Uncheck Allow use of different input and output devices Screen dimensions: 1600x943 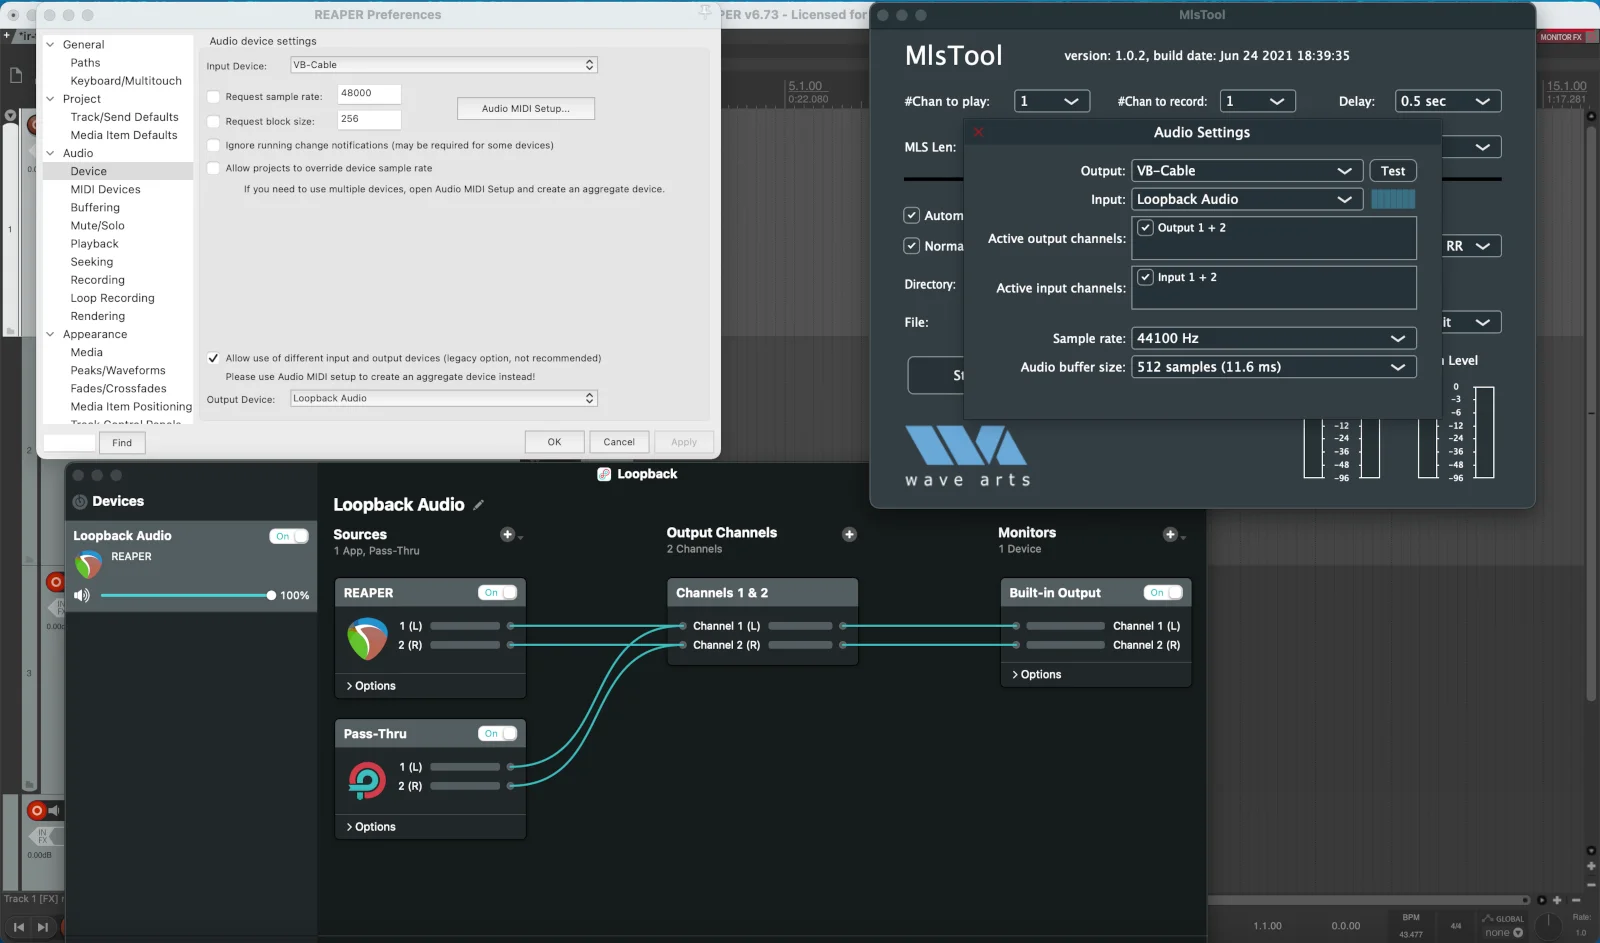pos(213,358)
